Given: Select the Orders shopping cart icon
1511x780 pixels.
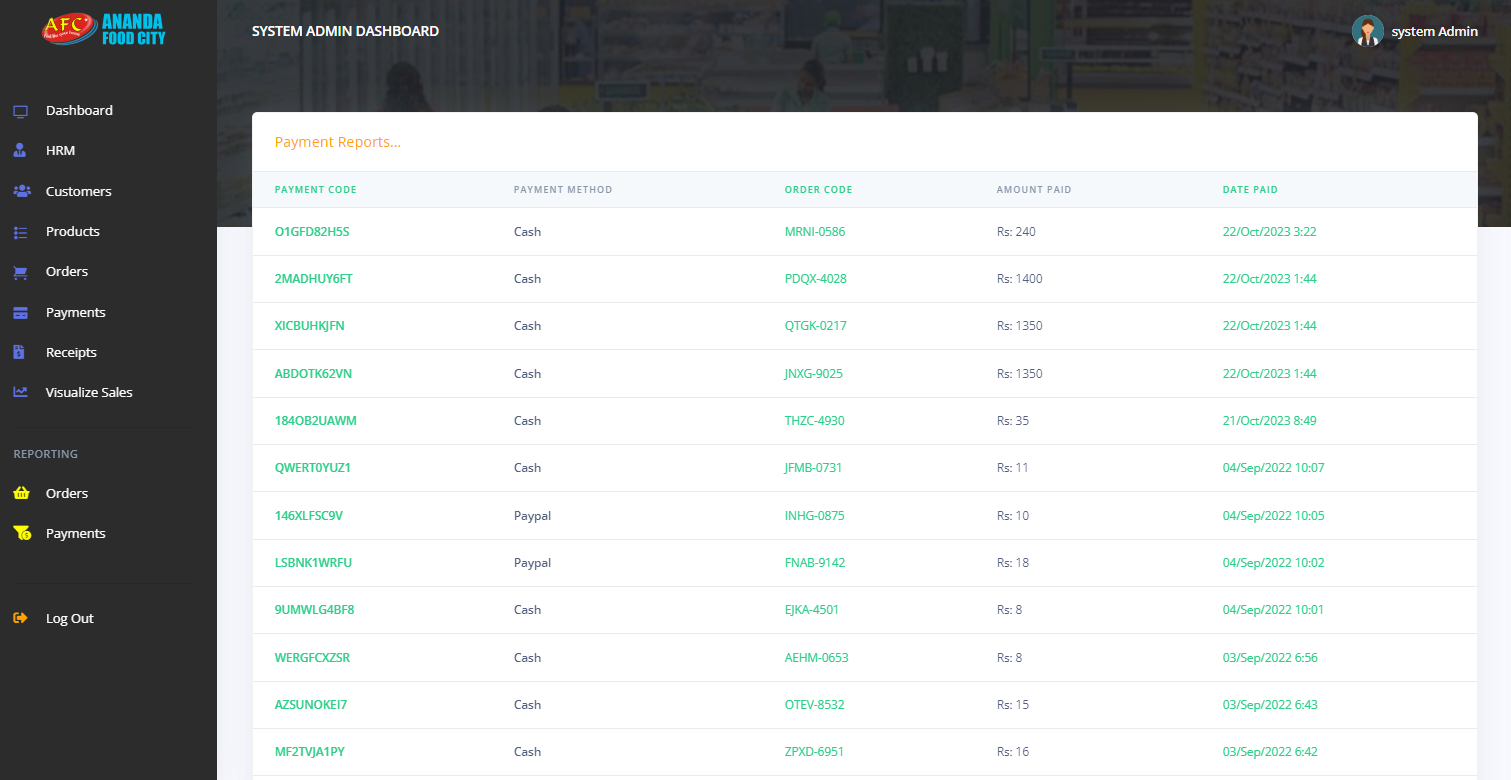Looking at the screenshot, I should [x=20, y=271].
